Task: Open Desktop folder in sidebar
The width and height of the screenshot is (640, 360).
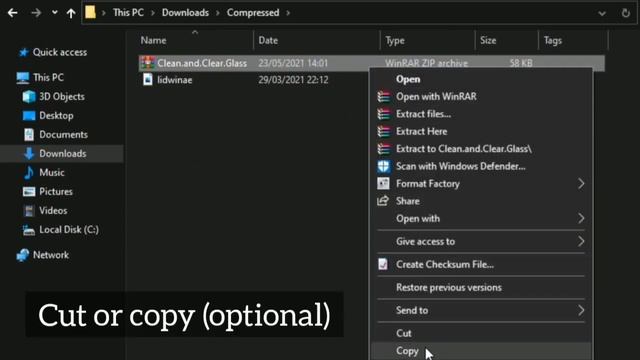Action: click(56, 116)
